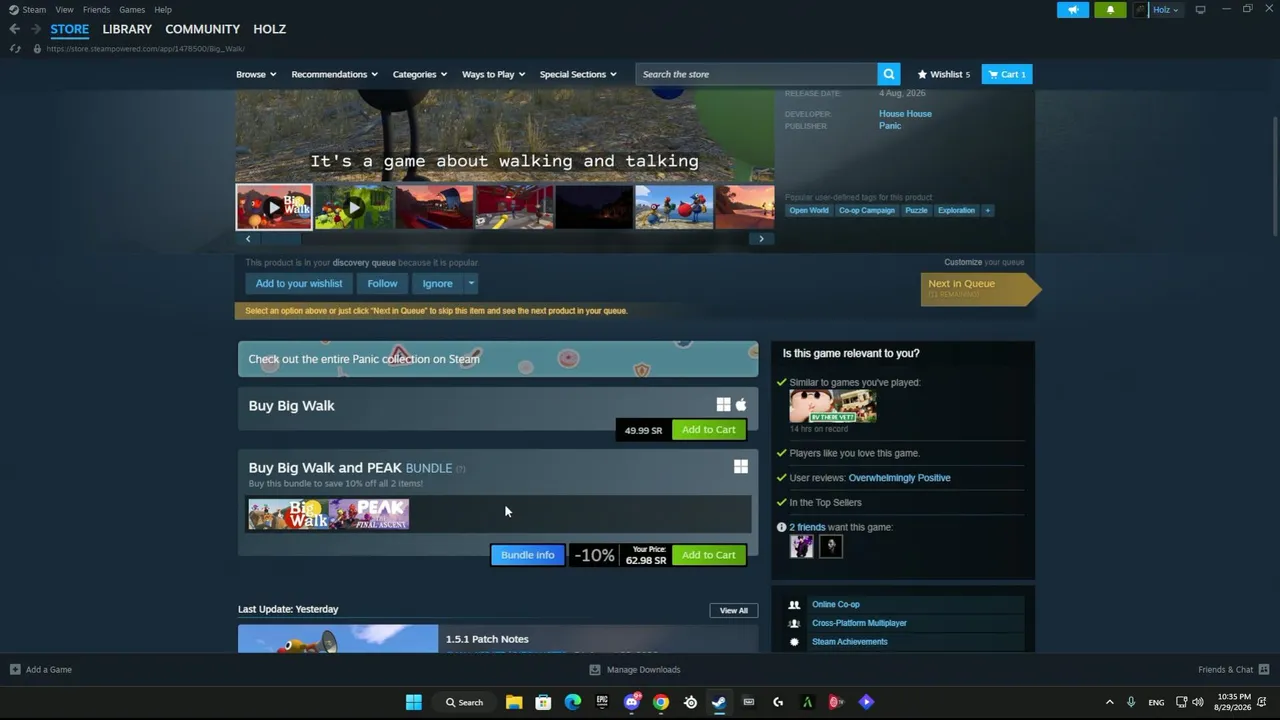Add Big Walk to cart for 49.99 SR
Viewport: 1280px width, 720px height.
pyautogui.click(x=709, y=430)
